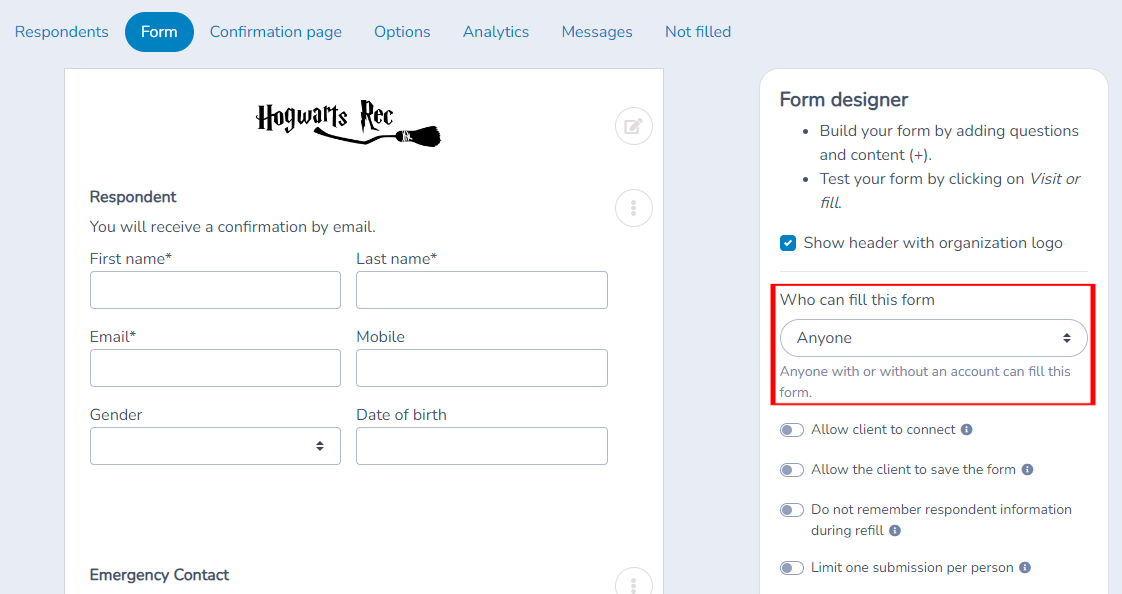The image size is (1122, 594).
Task: Click info icon beside during refill
Action: click(x=895, y=530)
